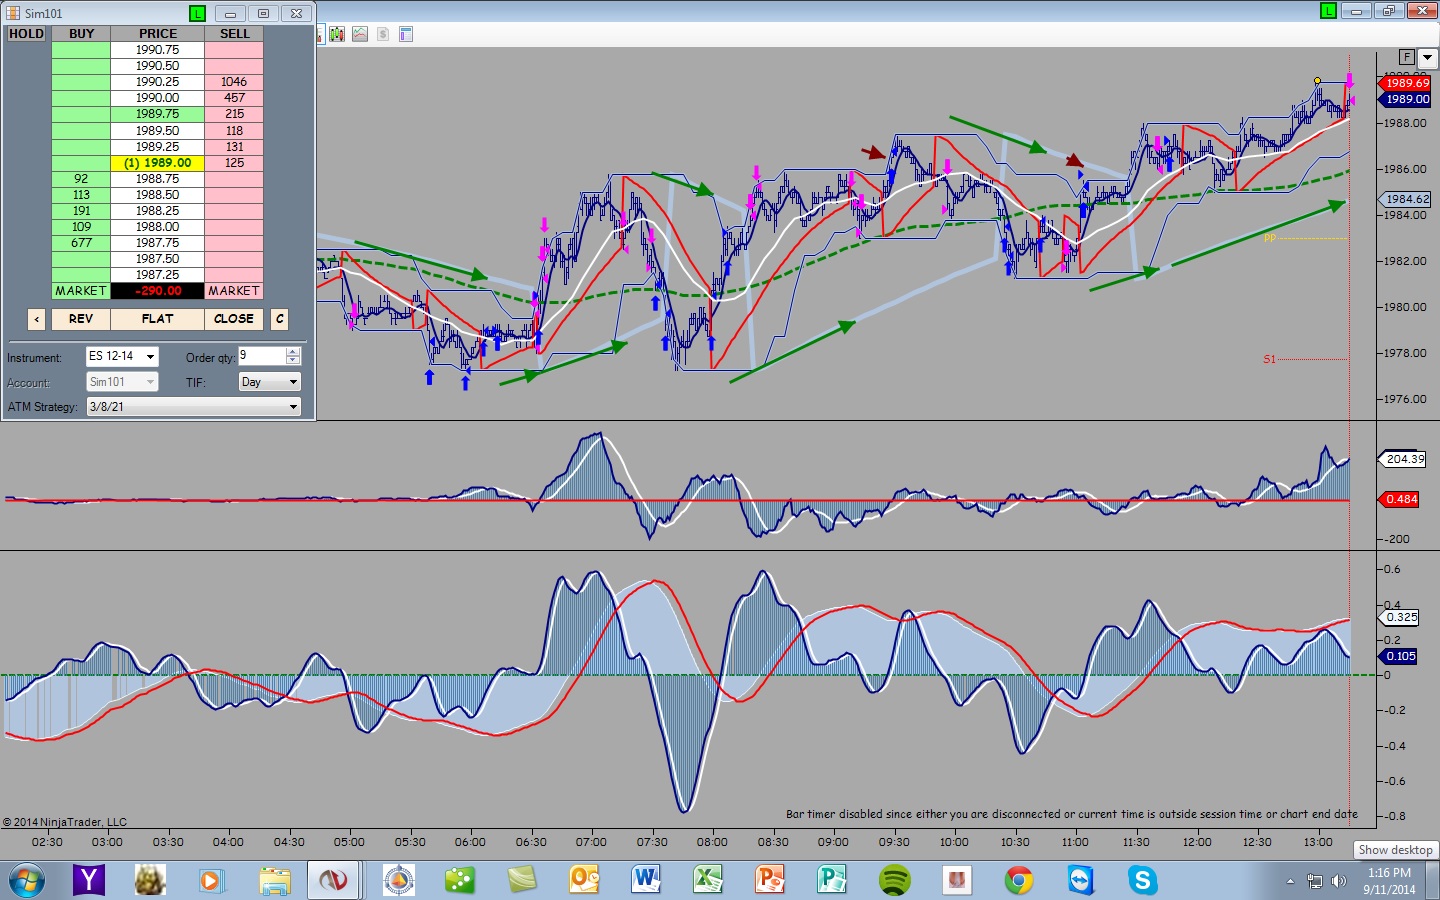Click the blue 1989.00 price marker
The height and width of the screenshot is (900, 1440).
(x=1406, y=100)
